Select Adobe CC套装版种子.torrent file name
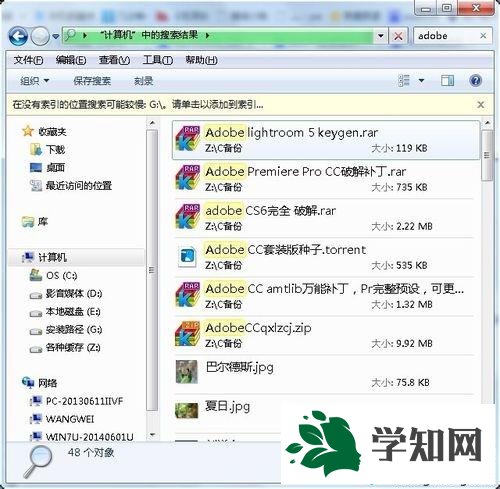500x489 pixels. 285,250
